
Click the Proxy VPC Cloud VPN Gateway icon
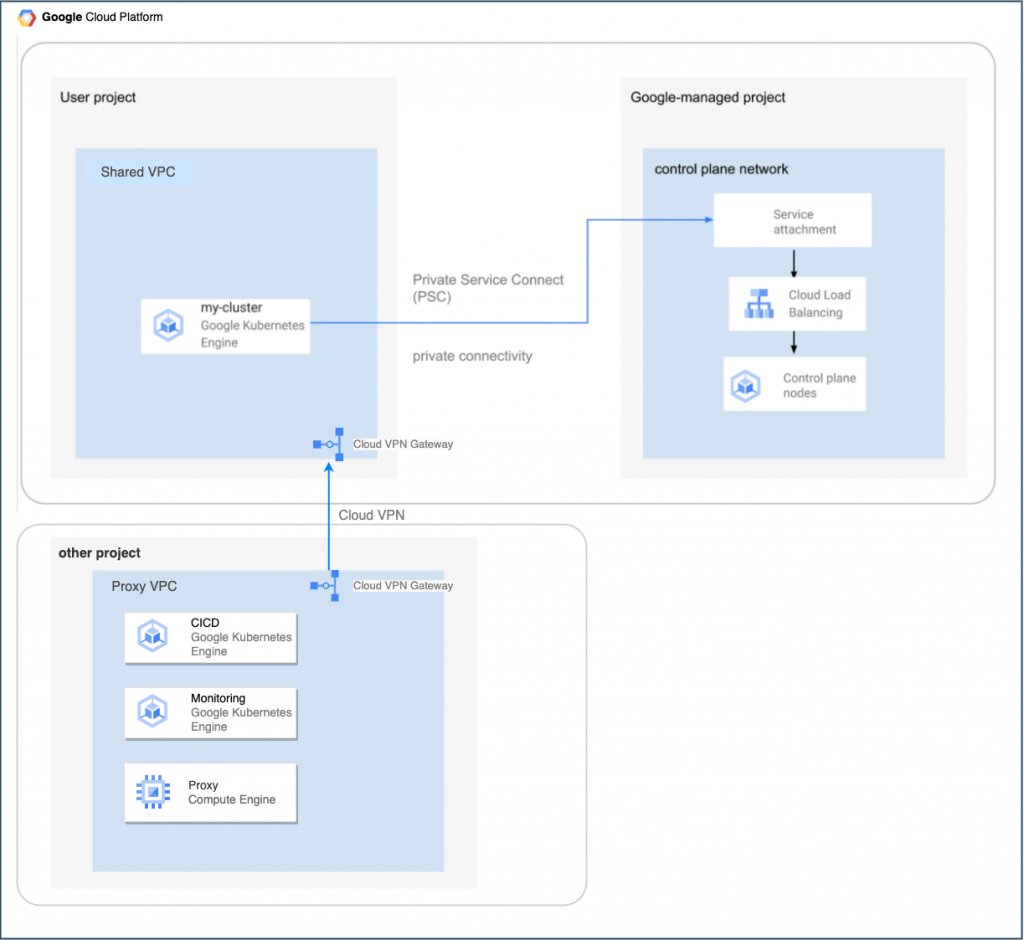325,585
